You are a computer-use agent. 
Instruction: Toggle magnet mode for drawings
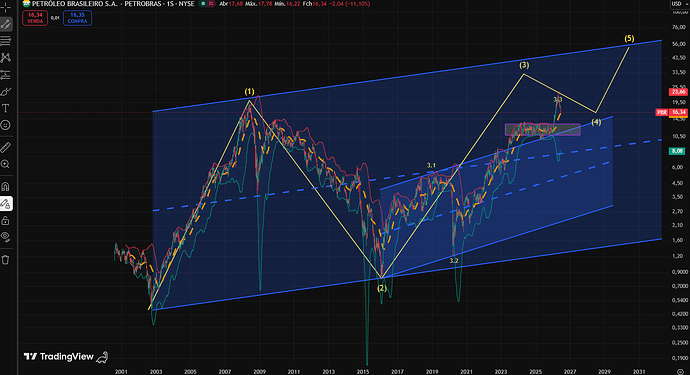[6, 186]
